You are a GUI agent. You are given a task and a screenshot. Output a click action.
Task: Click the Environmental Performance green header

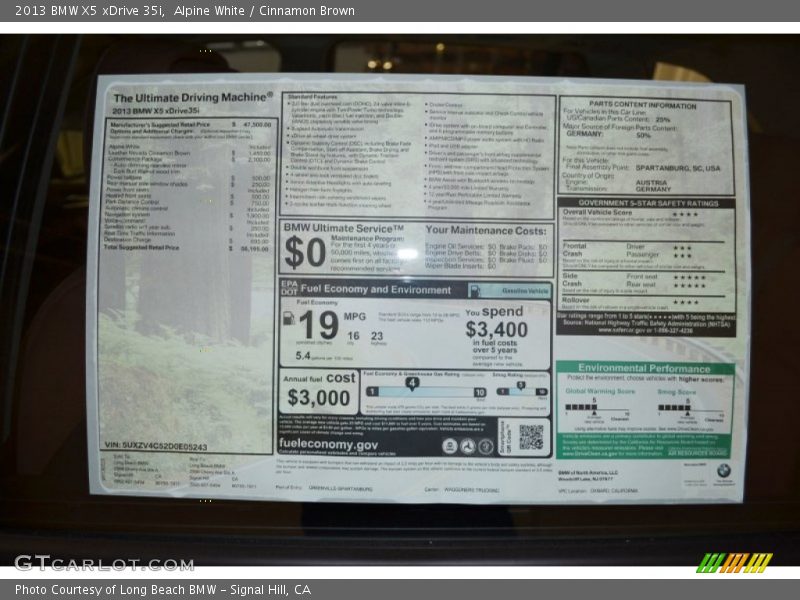point(643,368)
